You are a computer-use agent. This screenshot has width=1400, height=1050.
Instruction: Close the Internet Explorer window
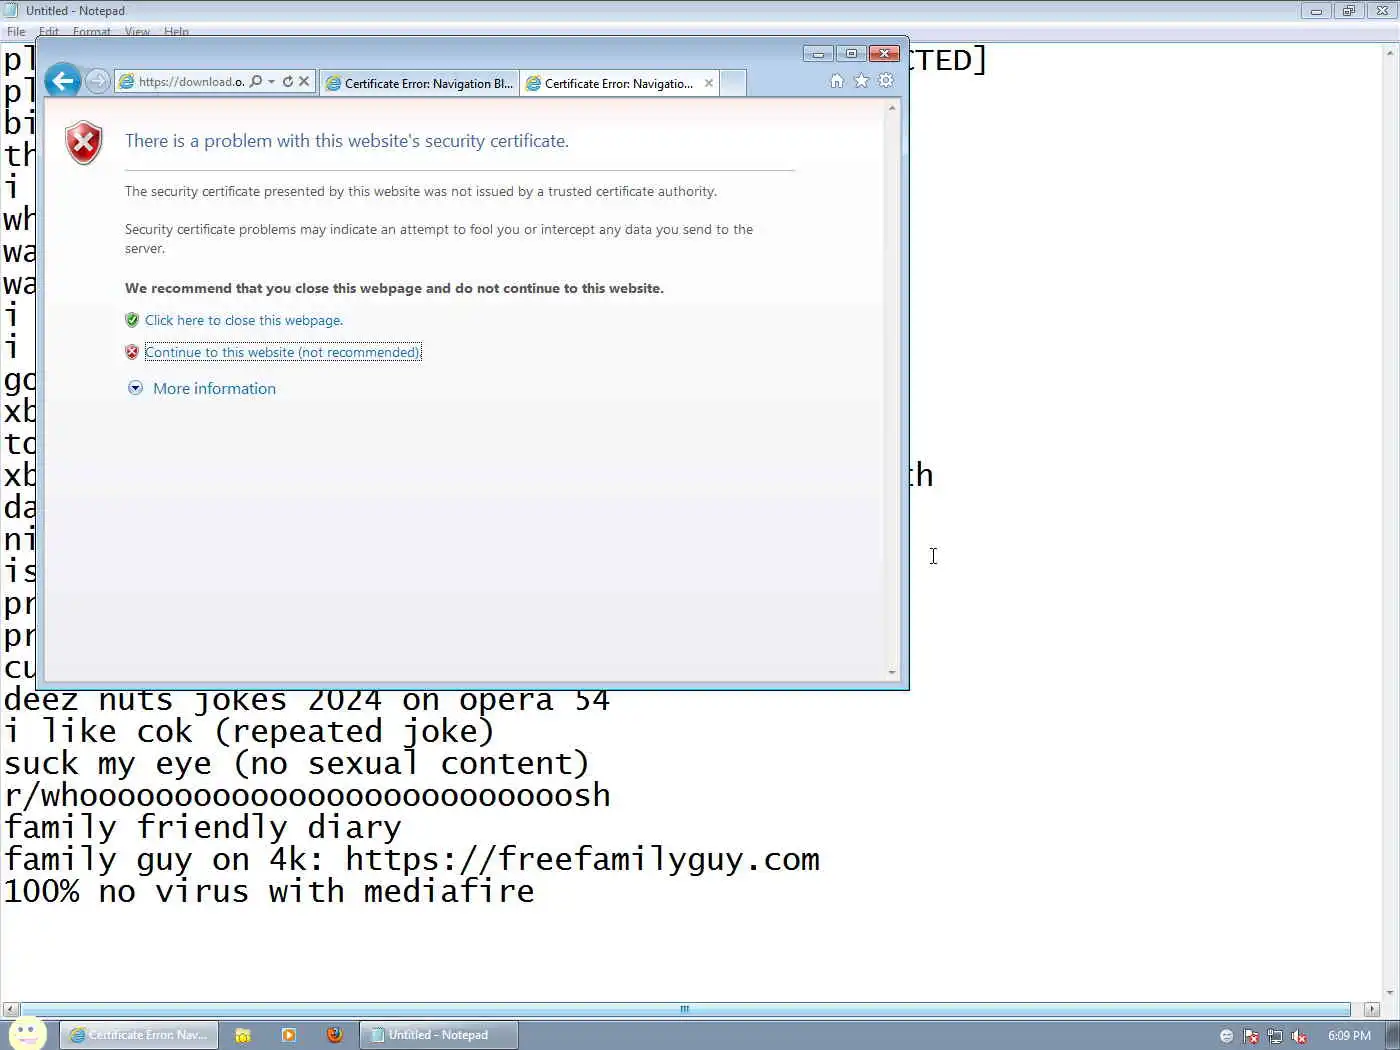click(884, 53)
